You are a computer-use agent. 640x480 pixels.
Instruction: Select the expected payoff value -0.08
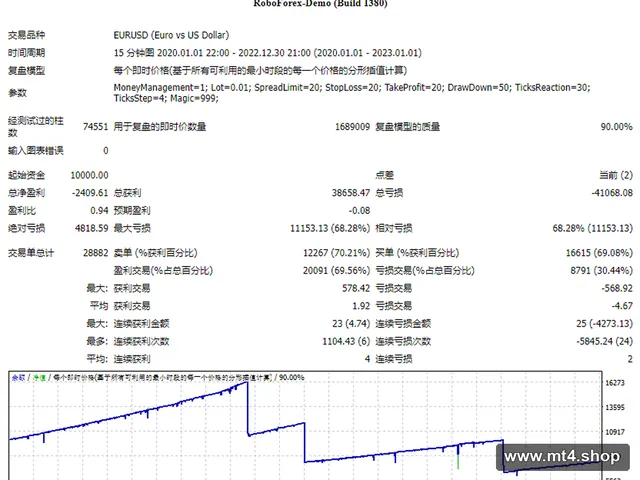(x=359, y=211)
